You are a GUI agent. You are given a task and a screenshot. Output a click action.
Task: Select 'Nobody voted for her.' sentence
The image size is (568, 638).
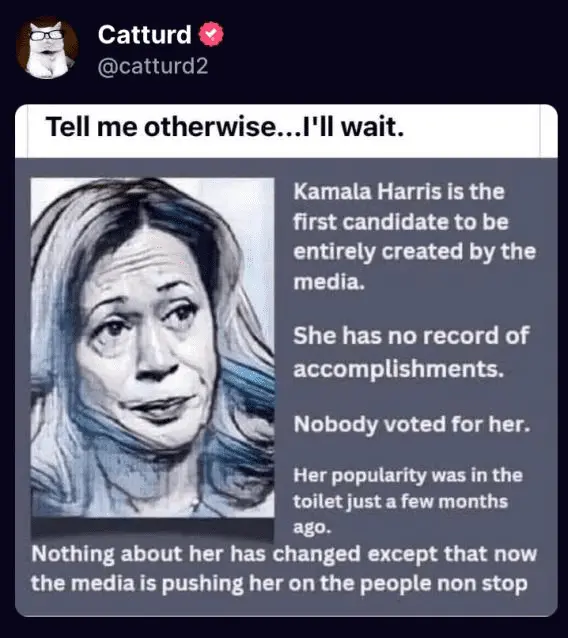point(412,424)
